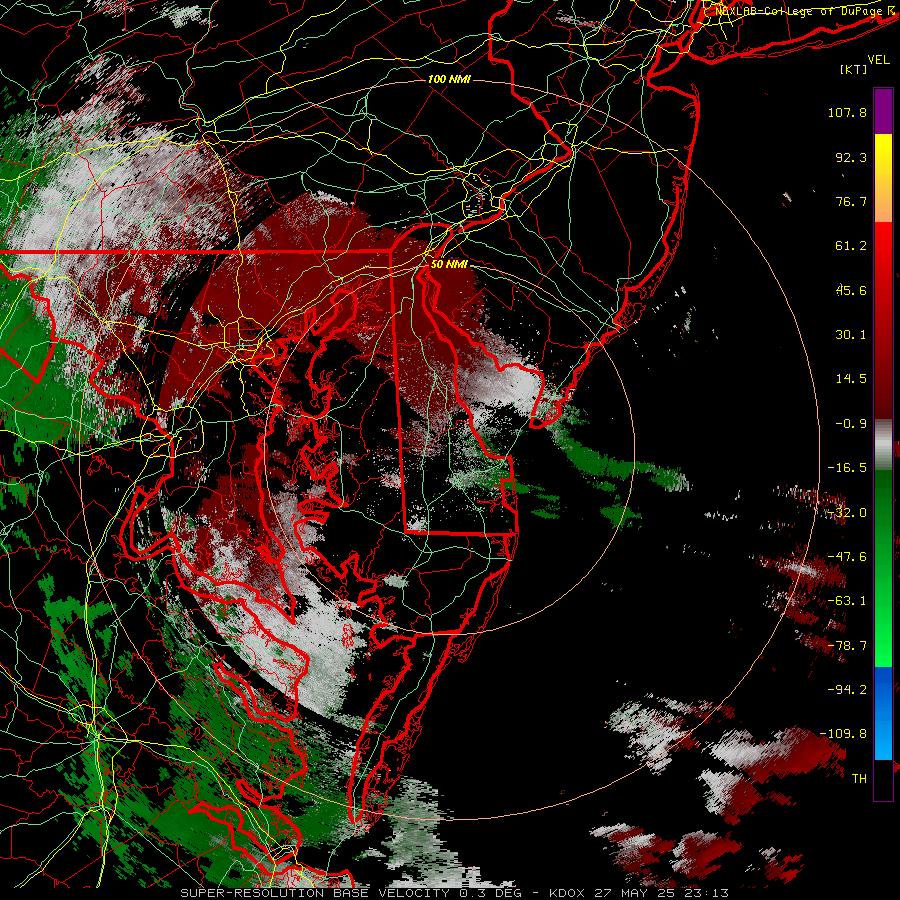Click the 107.8 velocity scale value

point(847,112)
